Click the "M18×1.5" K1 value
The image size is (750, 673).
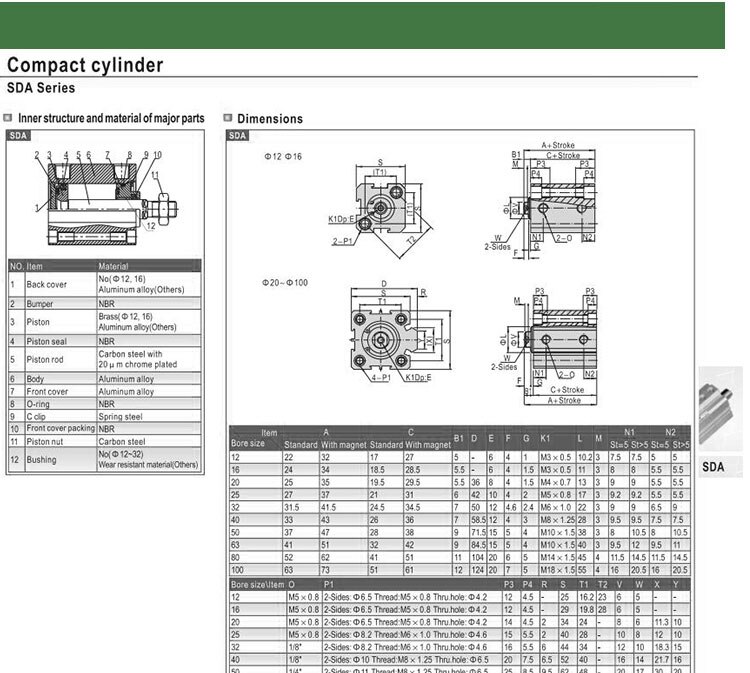point(557,570)
